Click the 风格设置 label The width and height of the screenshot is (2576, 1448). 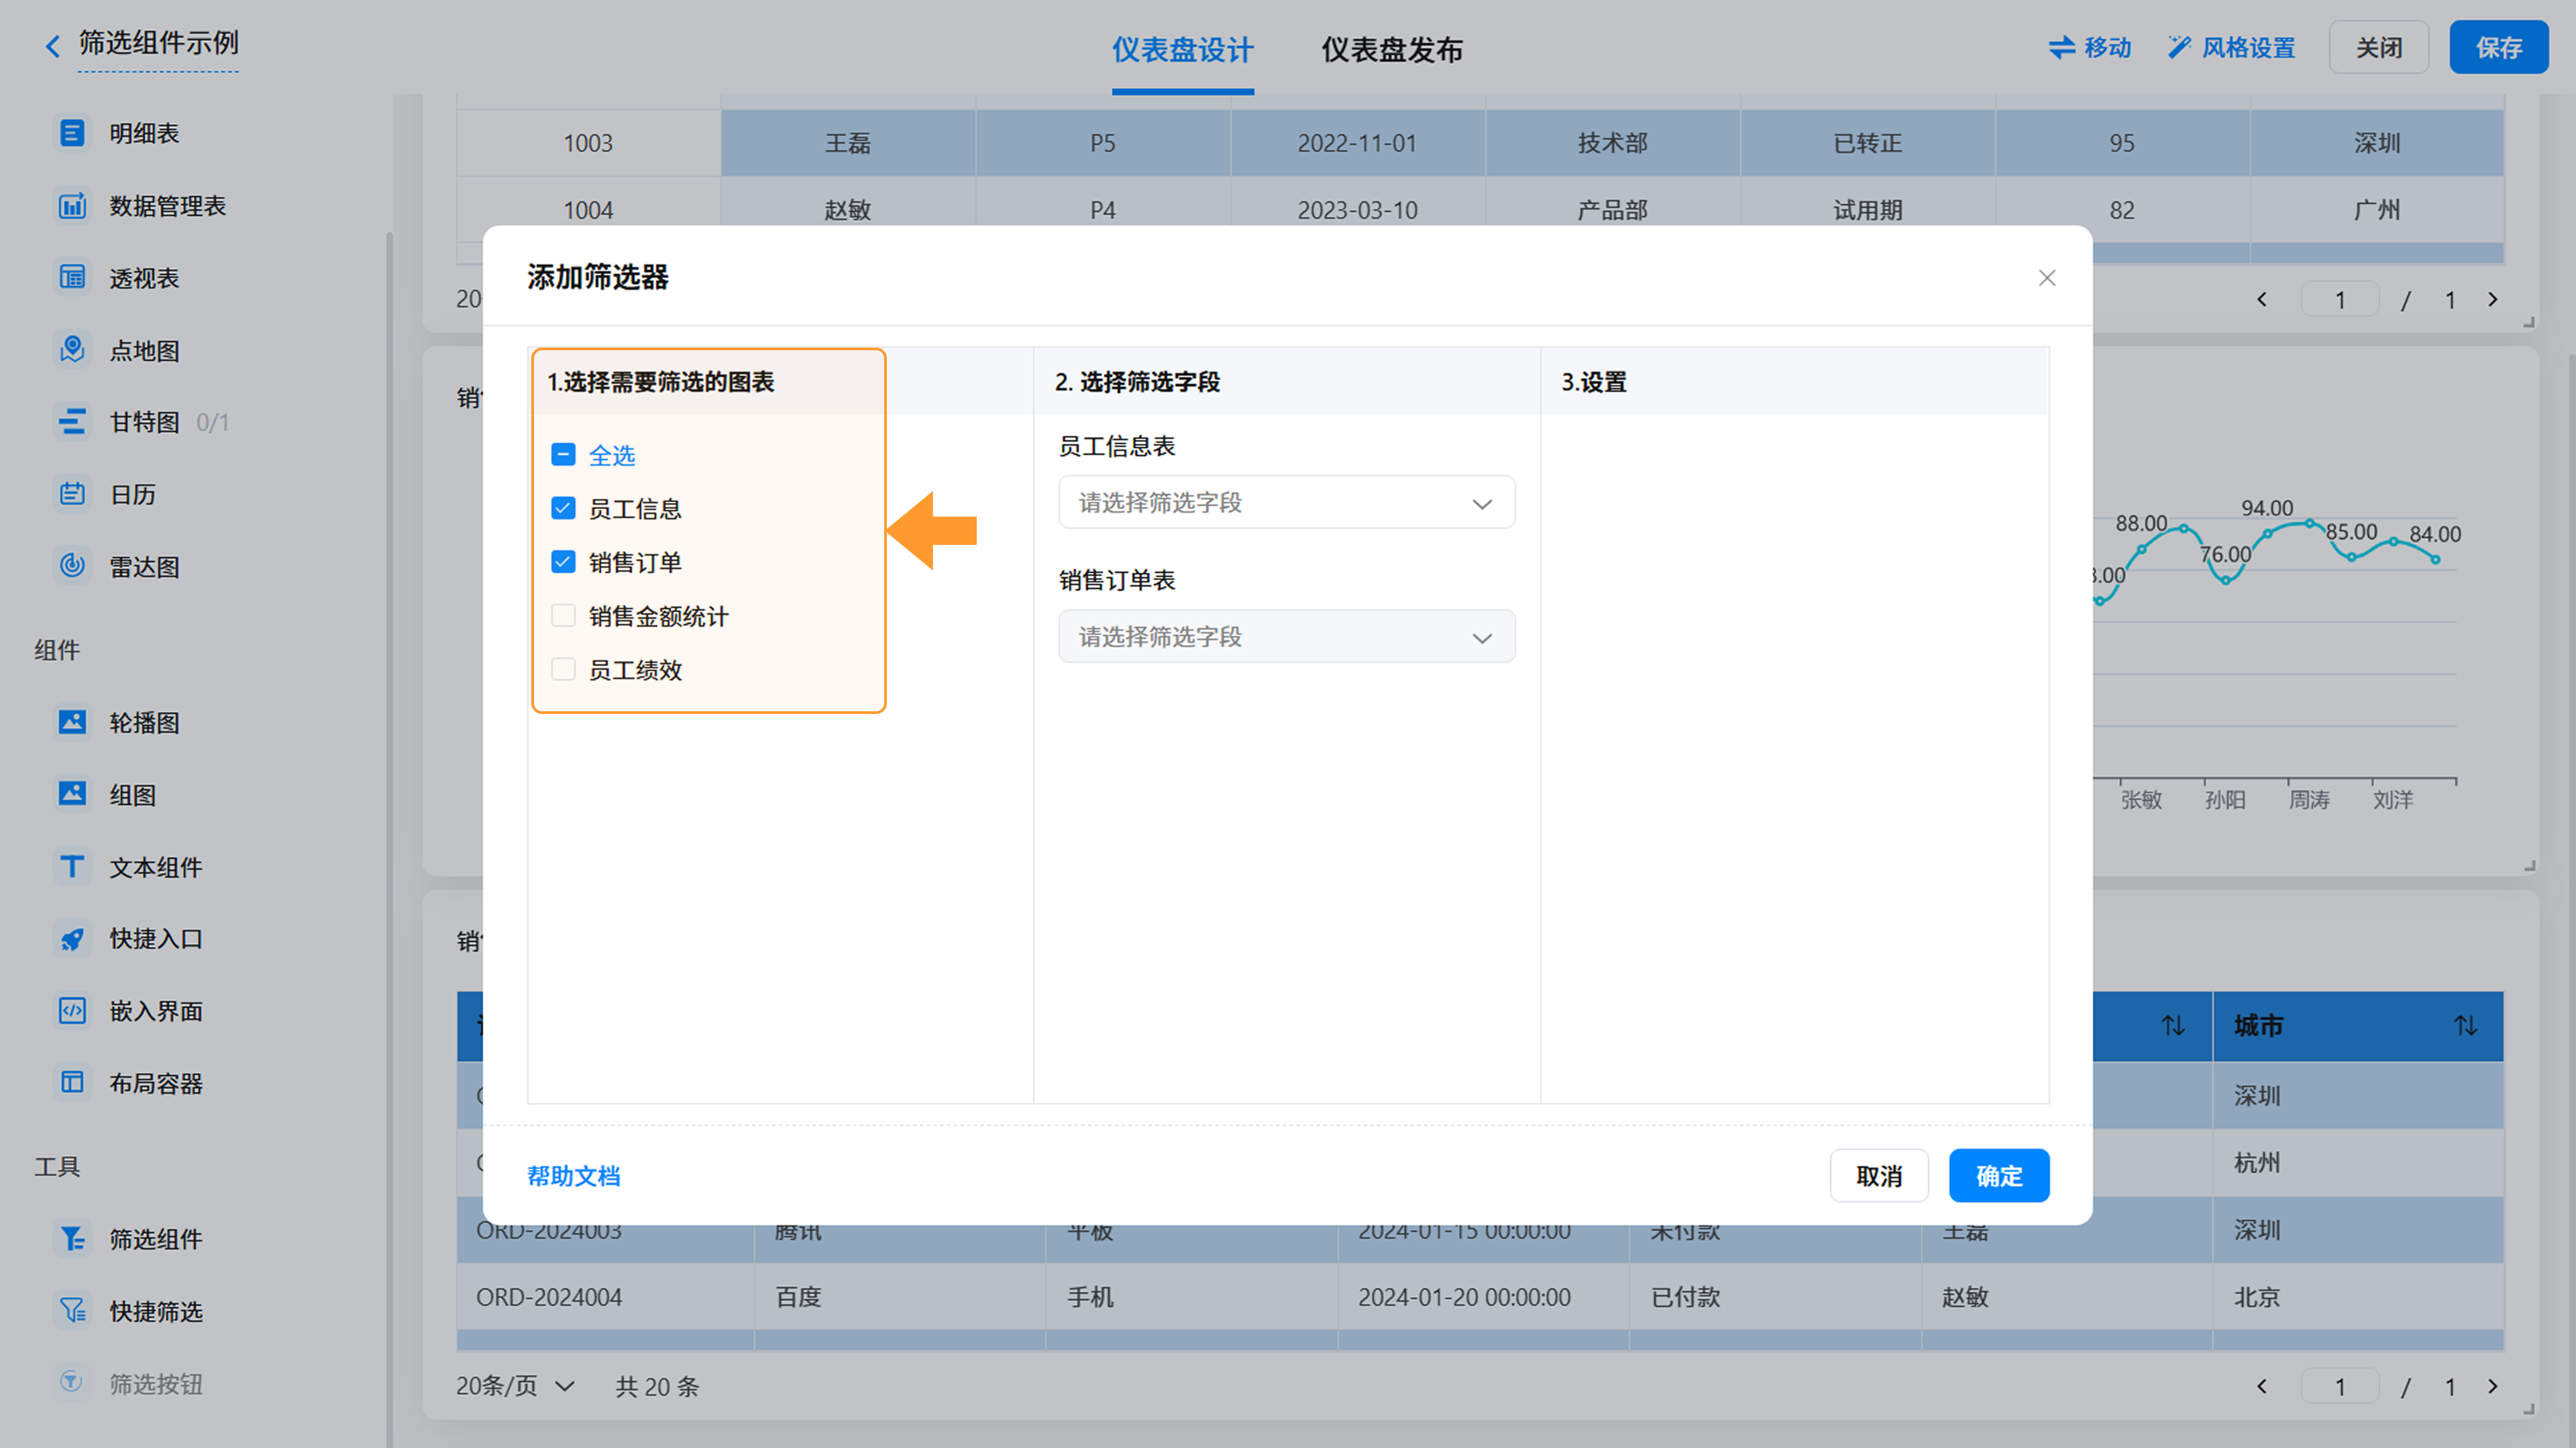(x=2248, y=47)
